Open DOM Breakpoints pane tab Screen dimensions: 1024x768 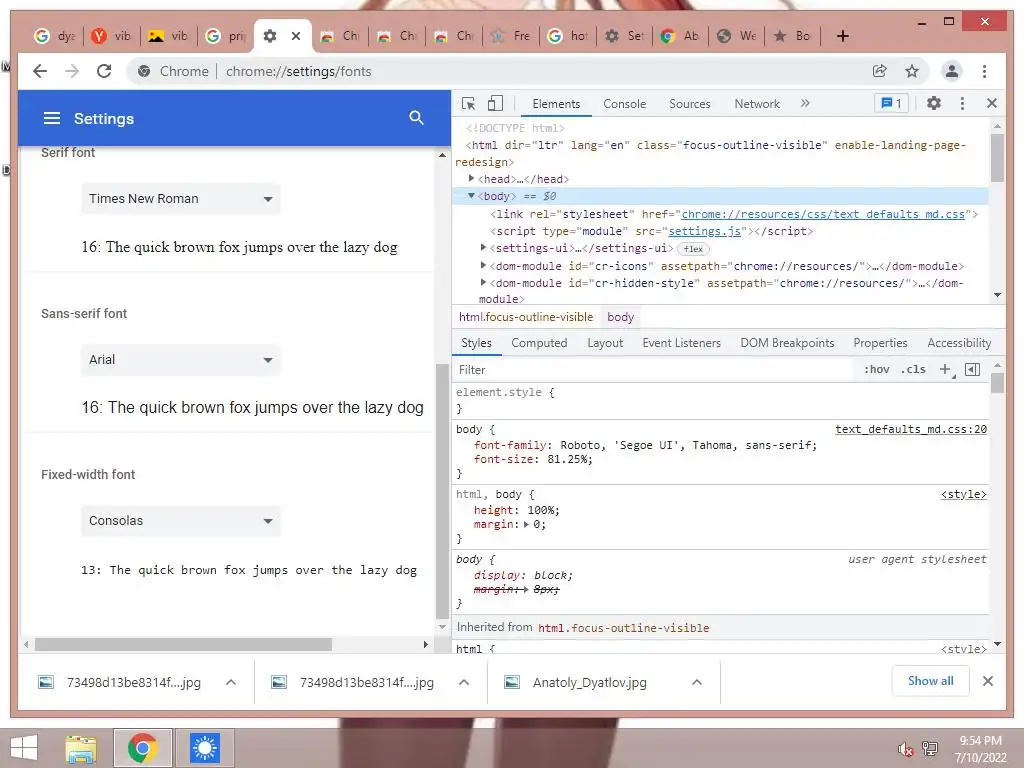tap(787, 343)
